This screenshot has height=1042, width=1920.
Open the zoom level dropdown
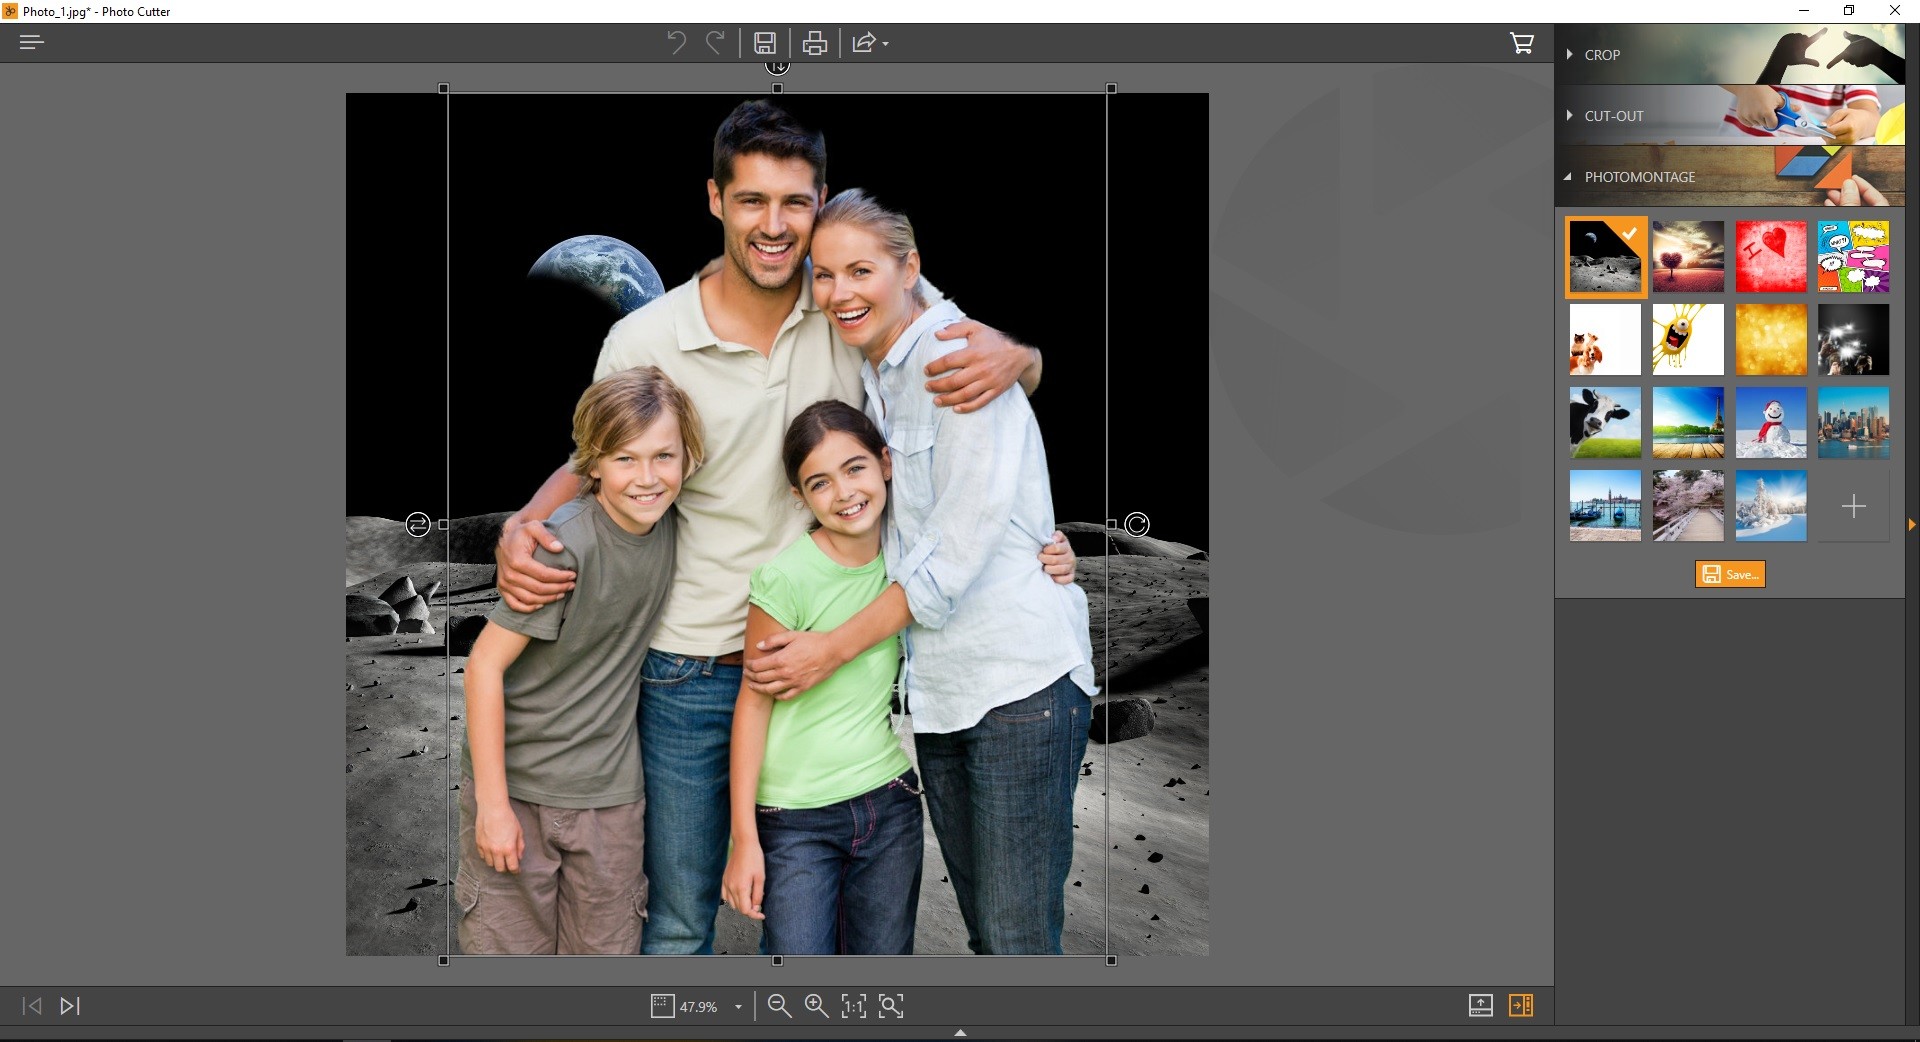(x=738, y=1007)
